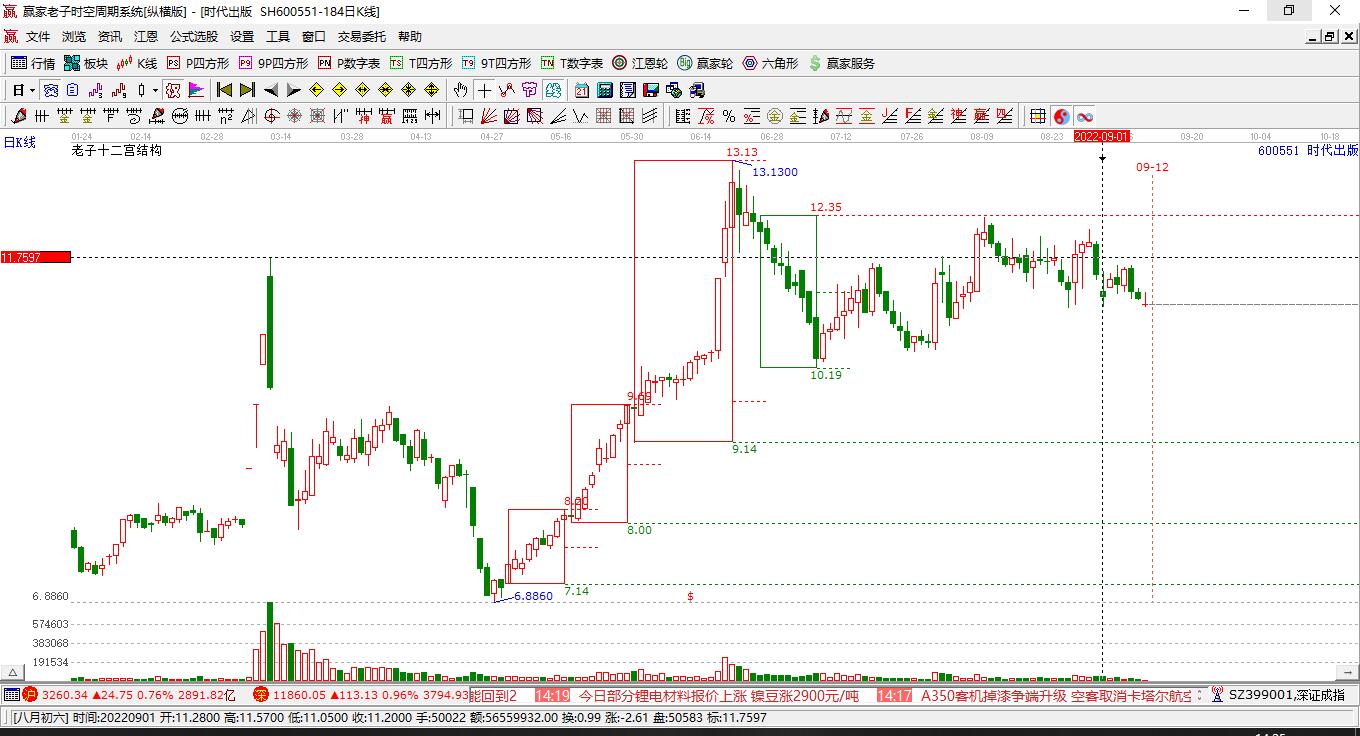The height and width of the screenshot is (736, 1360).
Task: Click the 日K线 chart label
Action: click(19, 143)
